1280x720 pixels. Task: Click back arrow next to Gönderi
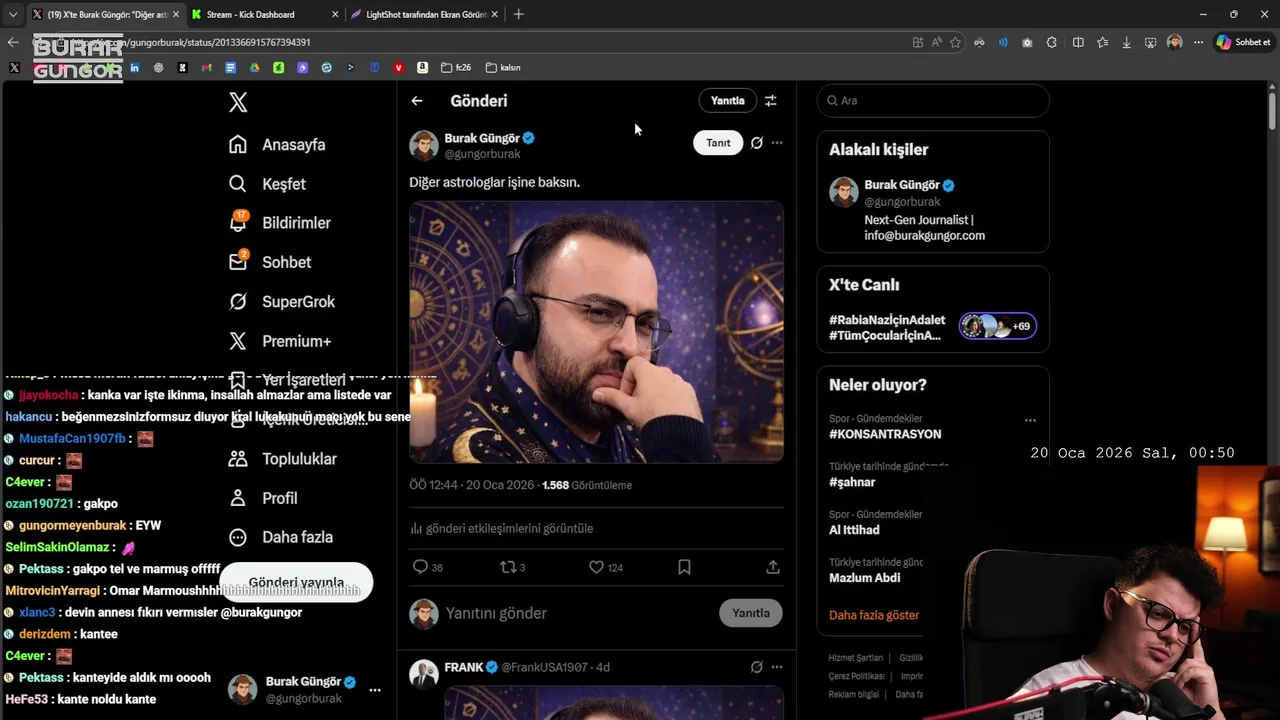(417, 101)
